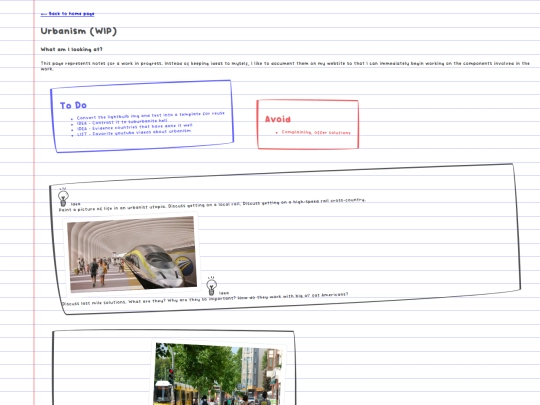Click the 'To Do' heading in the blue box
This screenshot has height=405, width=540.
[x=73, y=105]
